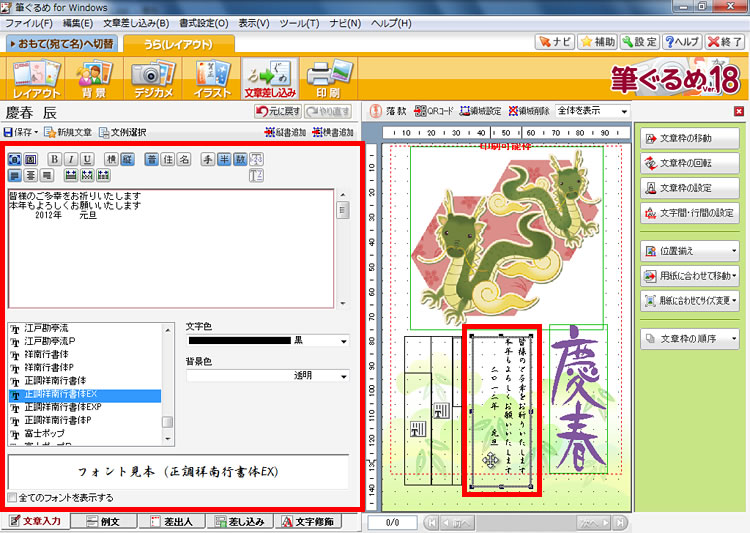Screen dimensions: 750x533
Task: Select the 住 address mode button
Action: click(168, 159)
